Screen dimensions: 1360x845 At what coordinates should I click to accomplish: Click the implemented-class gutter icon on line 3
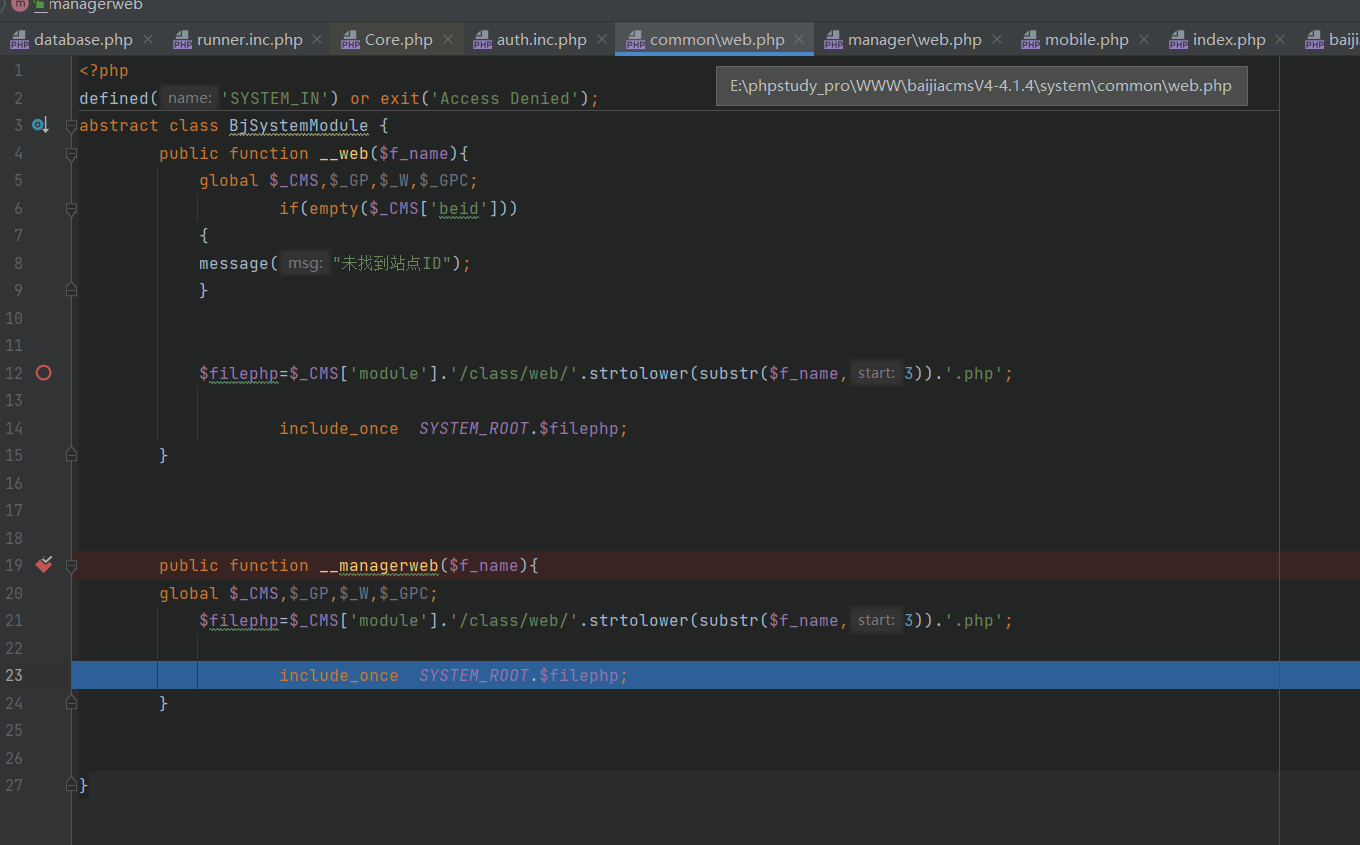click(40, 125)
